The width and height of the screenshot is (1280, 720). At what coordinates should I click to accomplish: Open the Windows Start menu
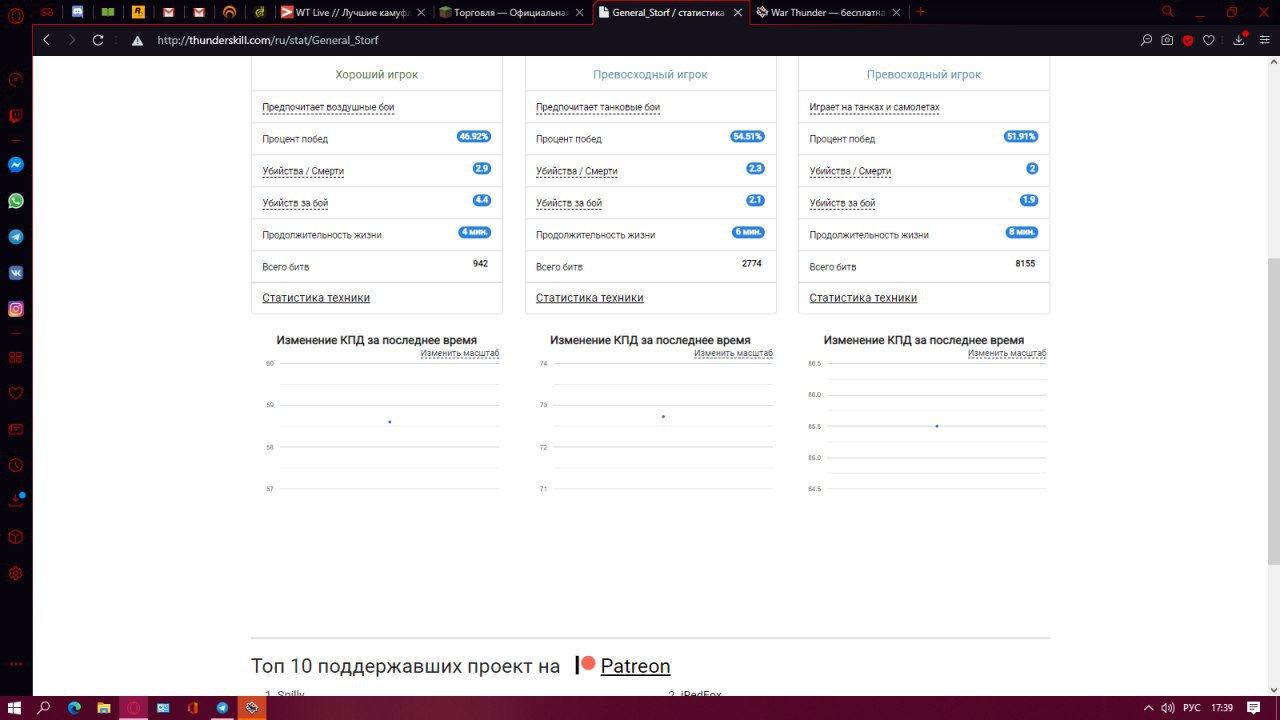15,707
